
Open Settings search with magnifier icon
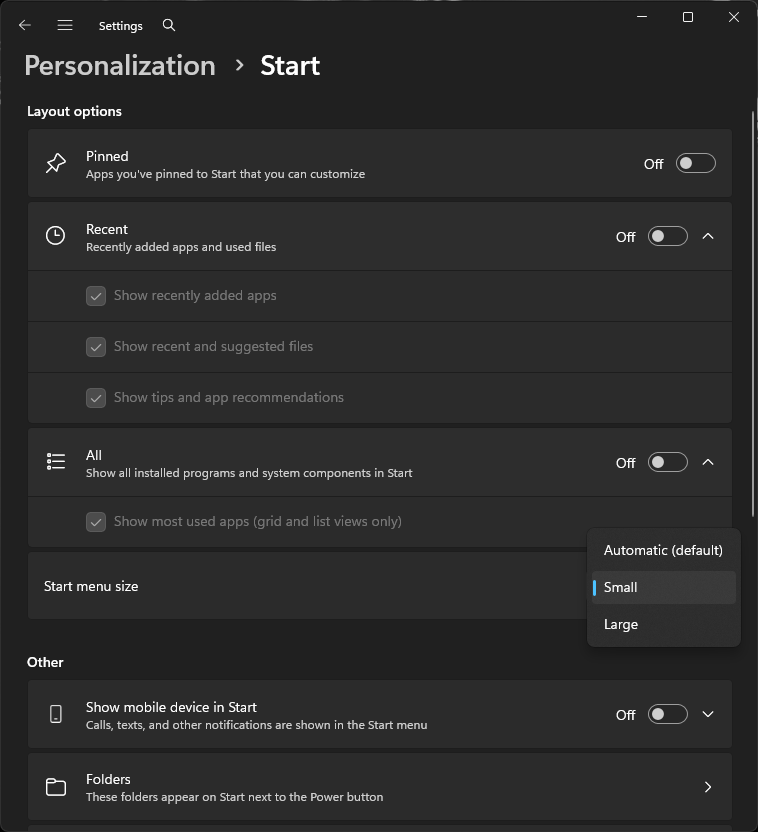pos(169,25)
